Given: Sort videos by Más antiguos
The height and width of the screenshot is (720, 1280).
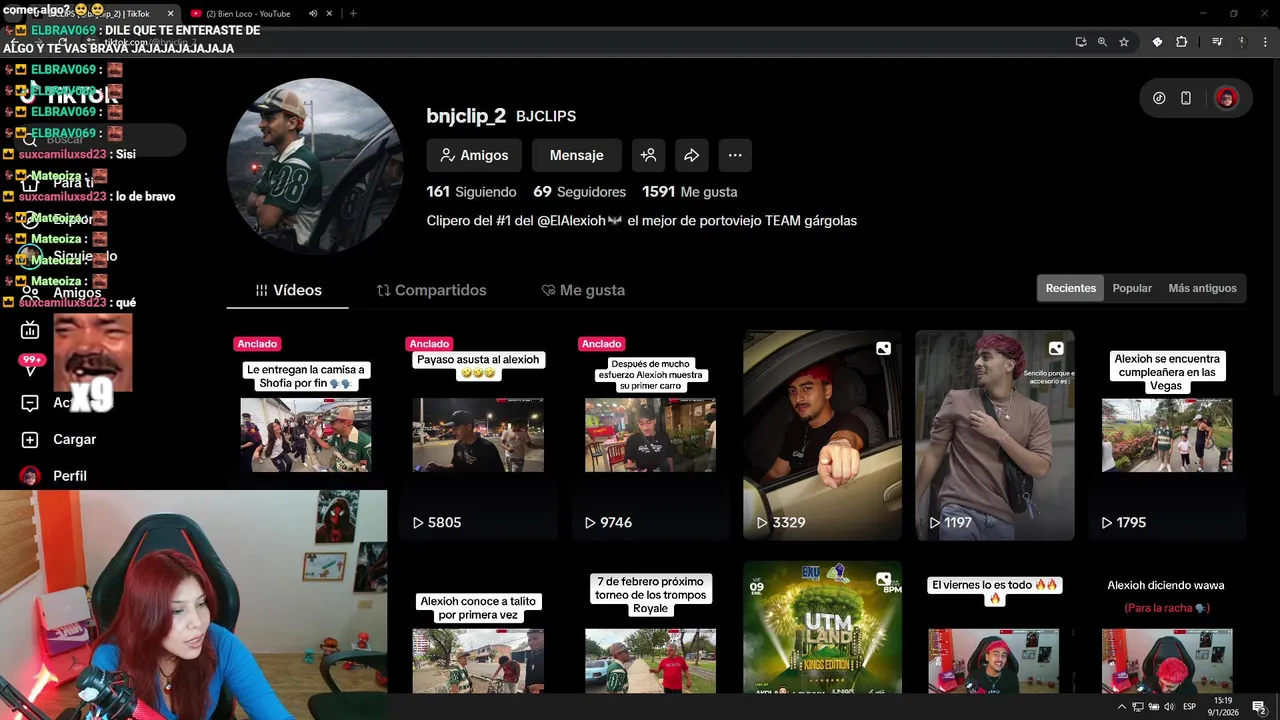Looking at the screenshot, I should (1202, 288).
